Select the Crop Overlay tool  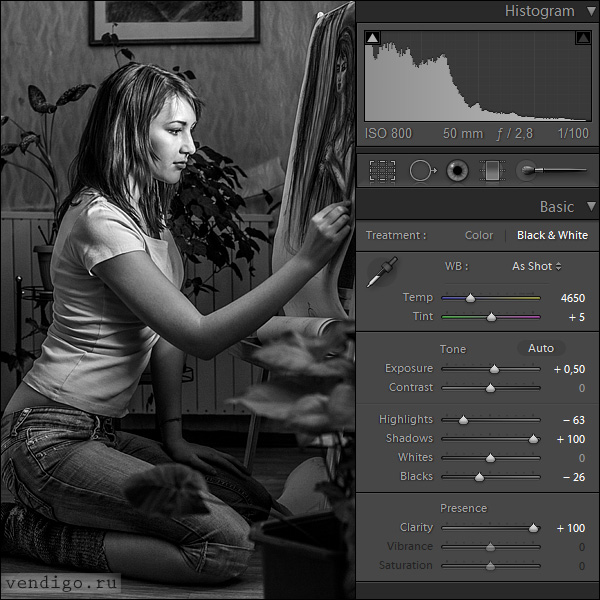click(x=382, y=171)
